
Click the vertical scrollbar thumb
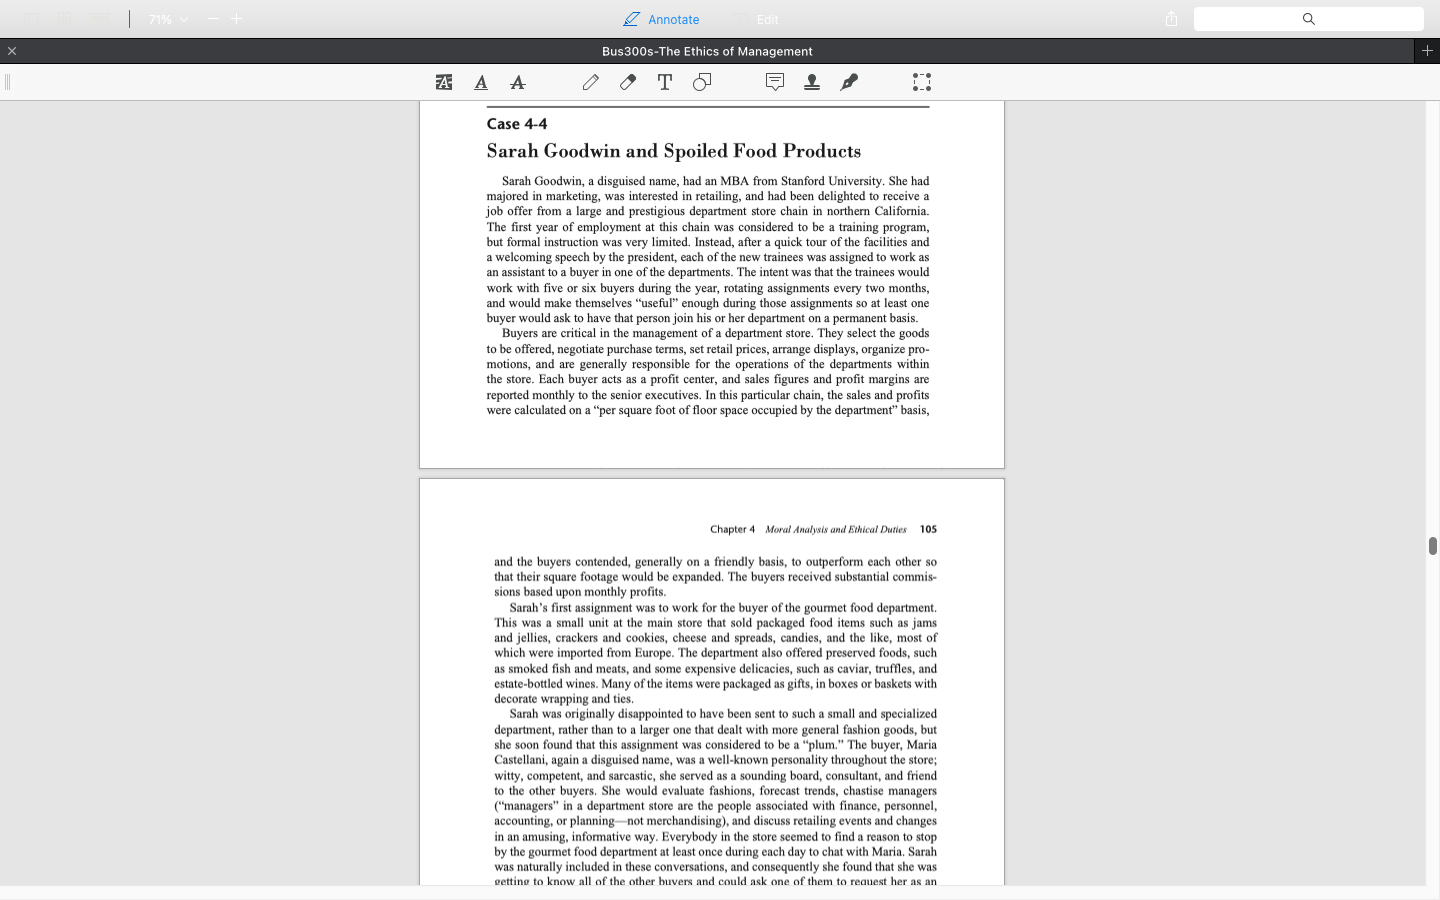pyautogui.click(x=1433, y=546)
